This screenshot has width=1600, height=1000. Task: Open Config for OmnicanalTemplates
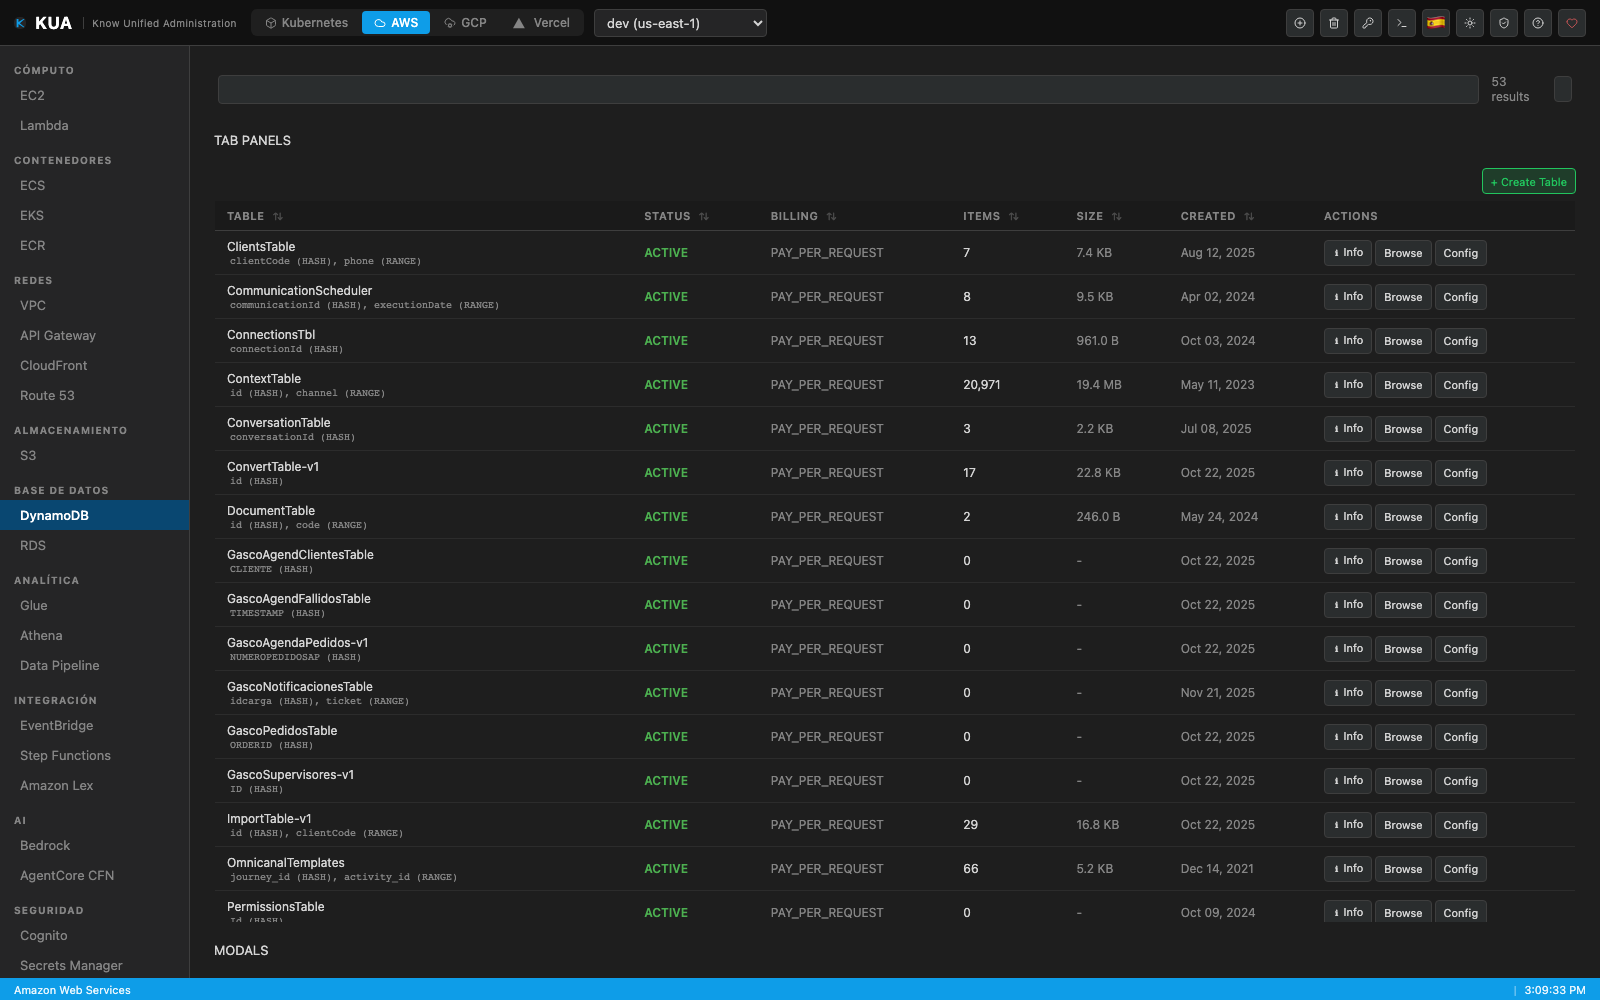[1460, 869]
